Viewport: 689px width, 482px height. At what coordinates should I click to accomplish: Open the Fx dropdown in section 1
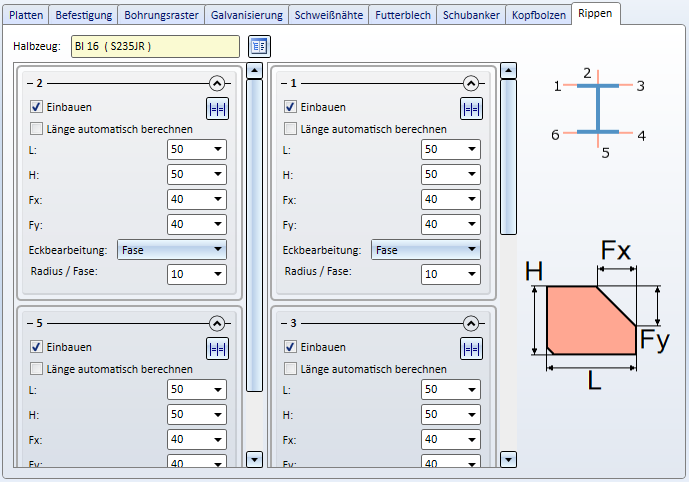click(x=451, y=199)
